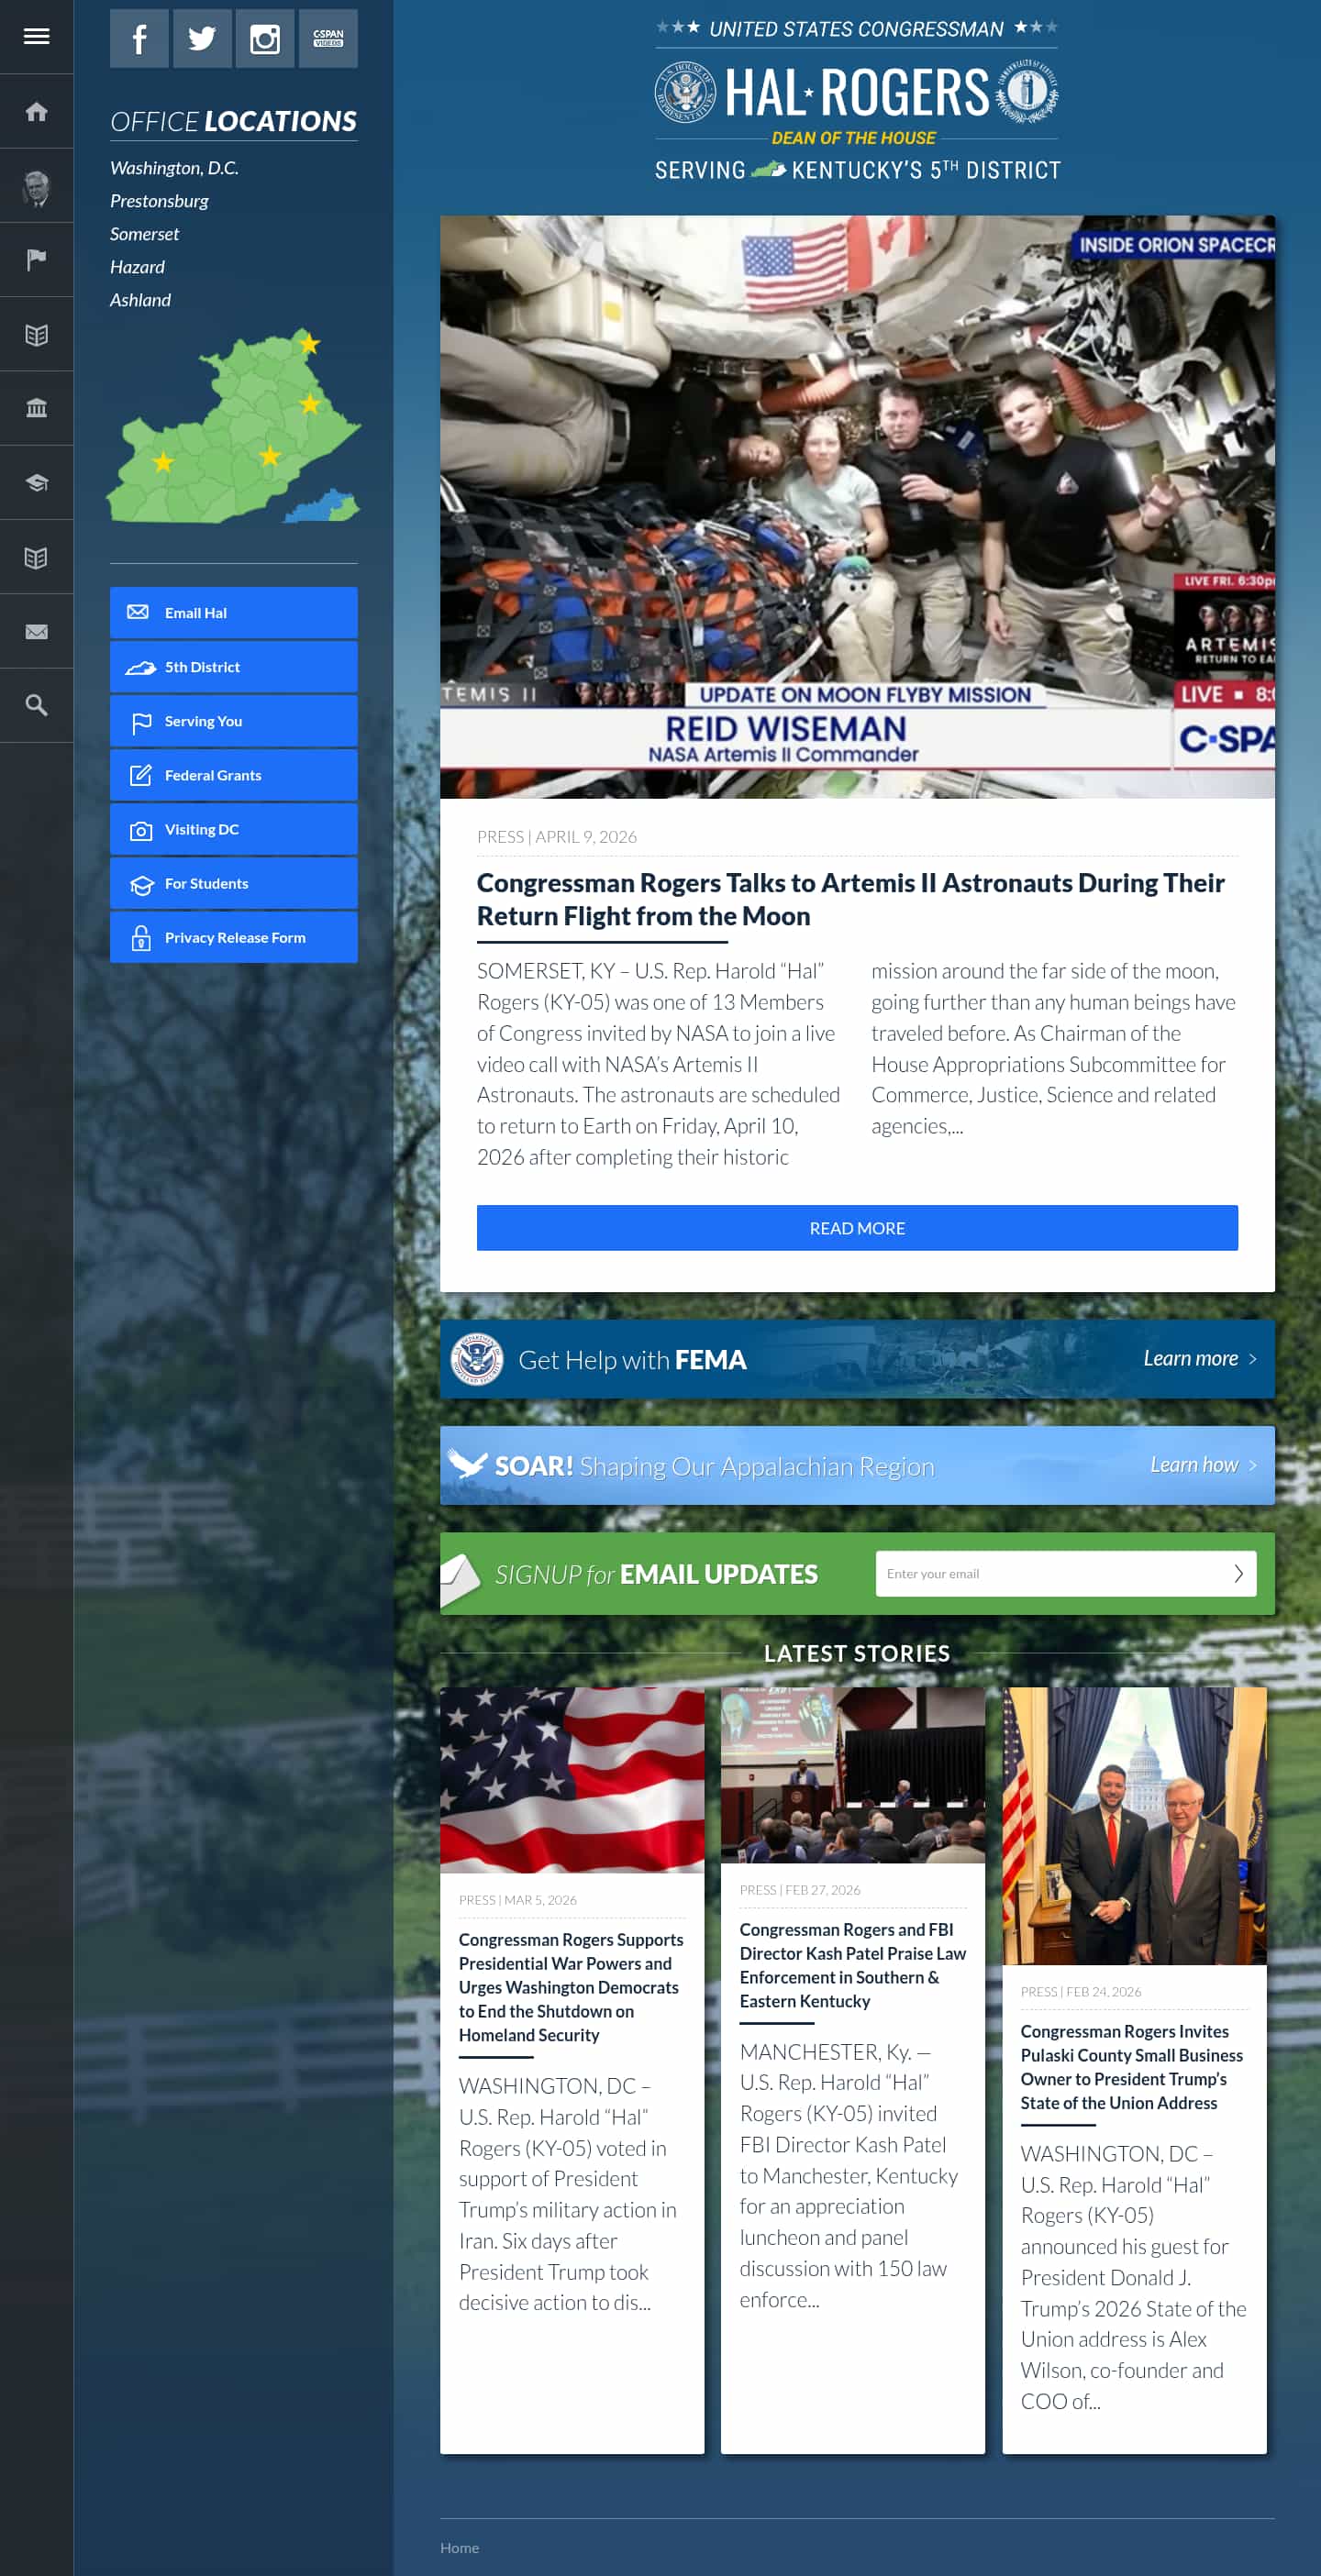The width and height of the screenshot is (1321, 2576).
Task: Open search via magnifier icon
Action: click(36, 706)
